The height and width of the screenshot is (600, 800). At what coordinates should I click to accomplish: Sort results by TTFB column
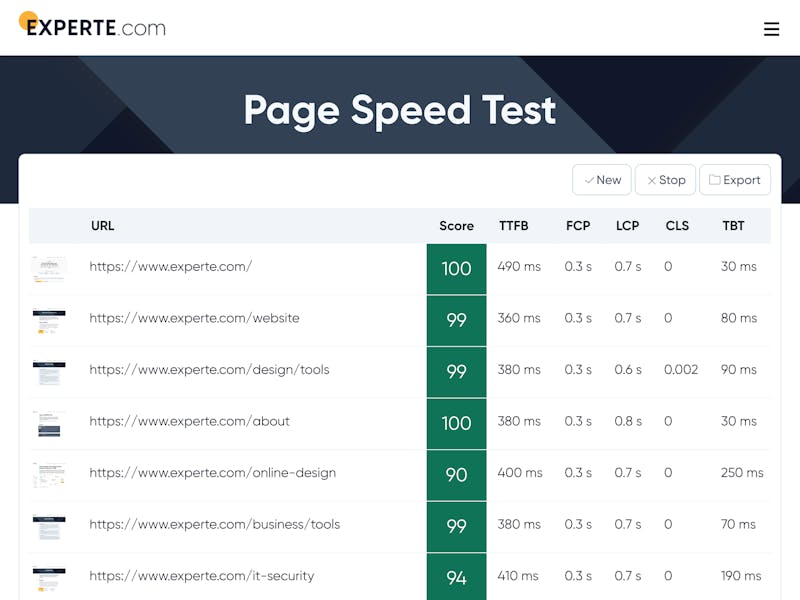[x=514, y=226]
